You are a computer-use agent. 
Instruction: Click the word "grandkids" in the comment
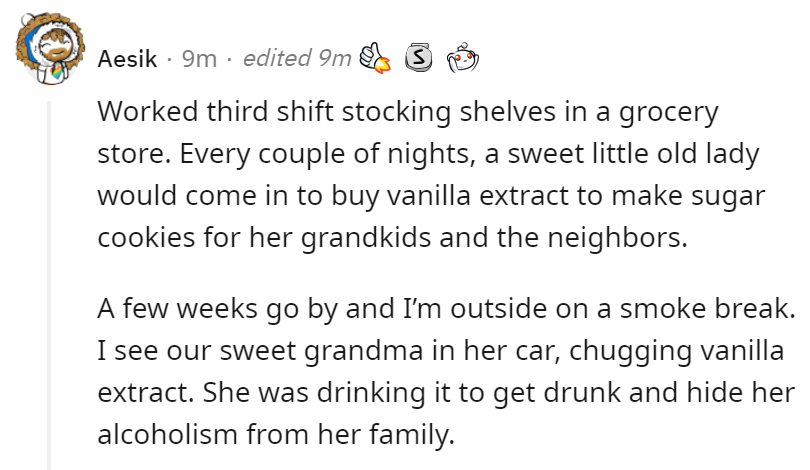366,239
